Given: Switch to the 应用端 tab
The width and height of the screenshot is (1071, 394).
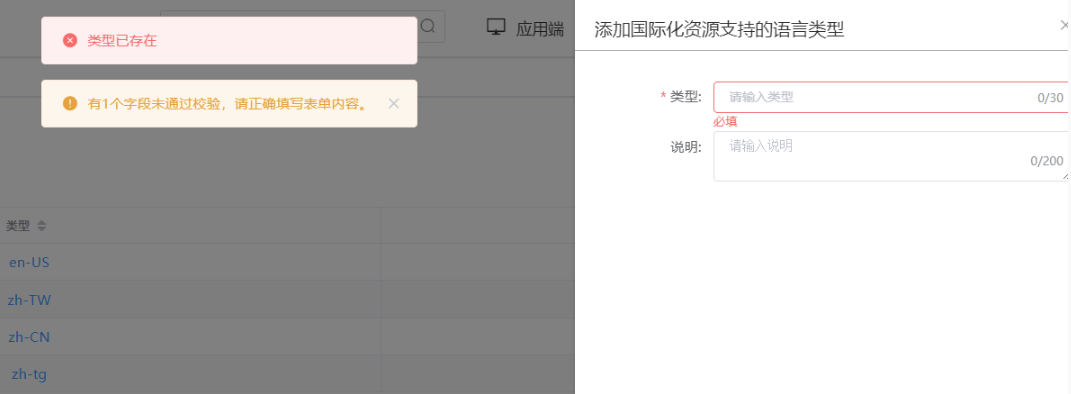Looking at the screenshot, I should [525, 28].
